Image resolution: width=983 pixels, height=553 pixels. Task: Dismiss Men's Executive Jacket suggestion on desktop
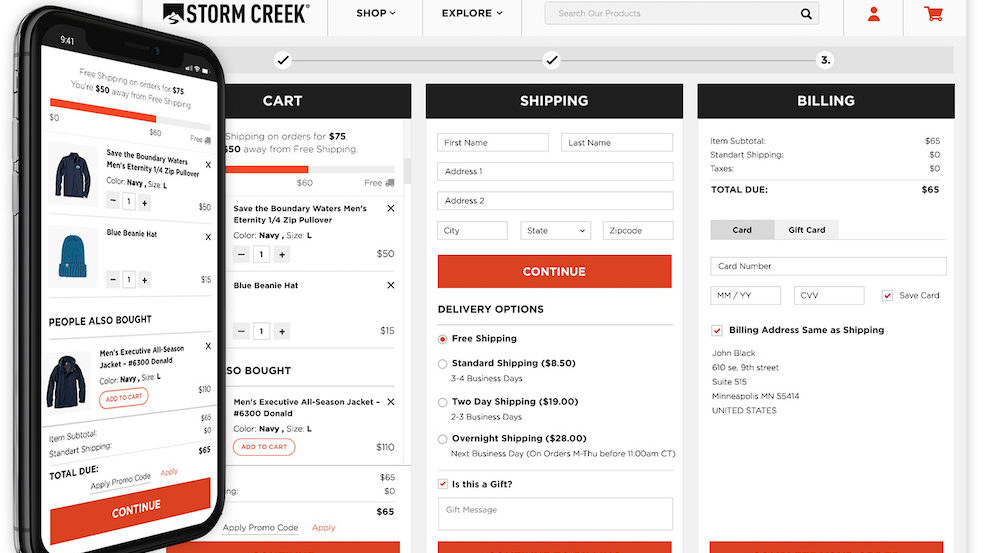391,402
